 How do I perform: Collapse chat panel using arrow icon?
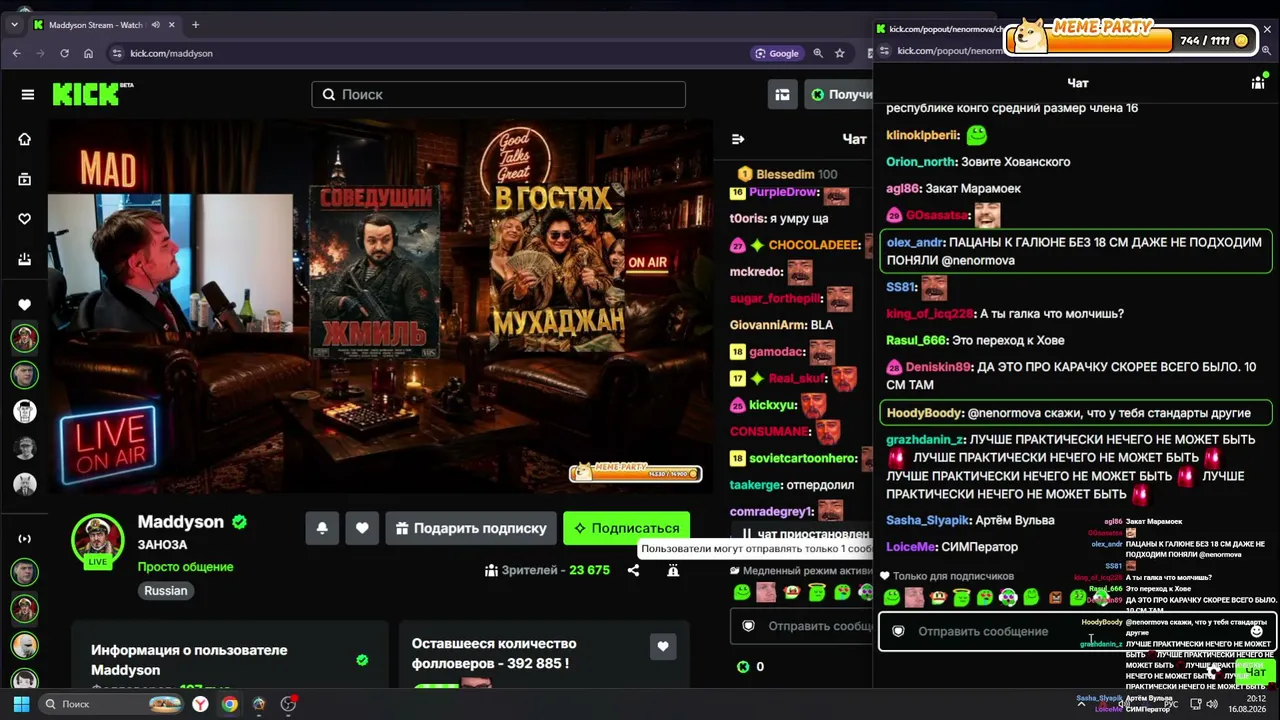tap(738, 139)
